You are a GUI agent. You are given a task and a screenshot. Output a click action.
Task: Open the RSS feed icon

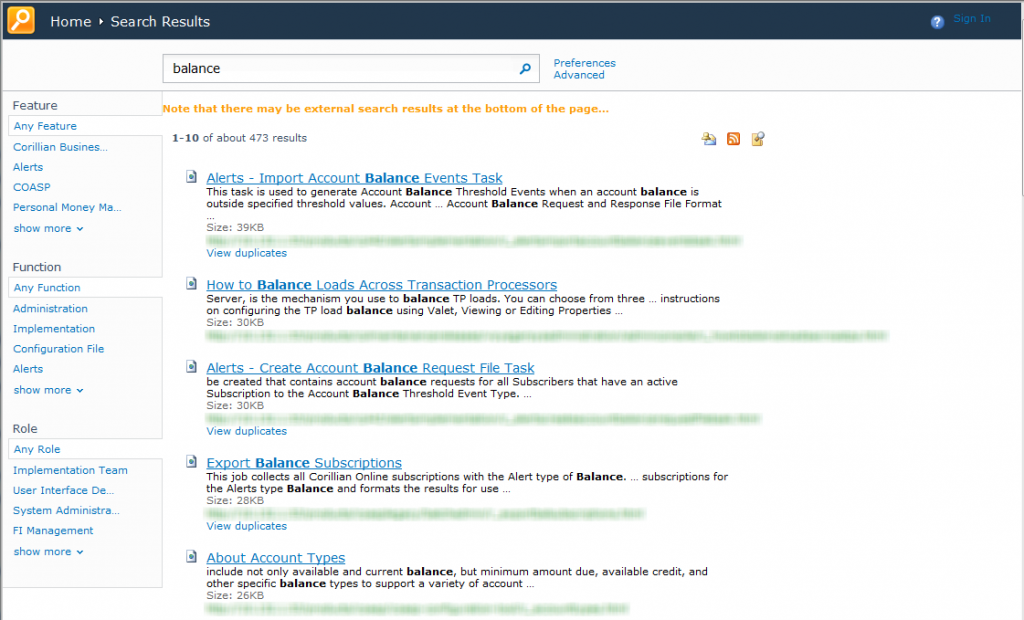733,139
